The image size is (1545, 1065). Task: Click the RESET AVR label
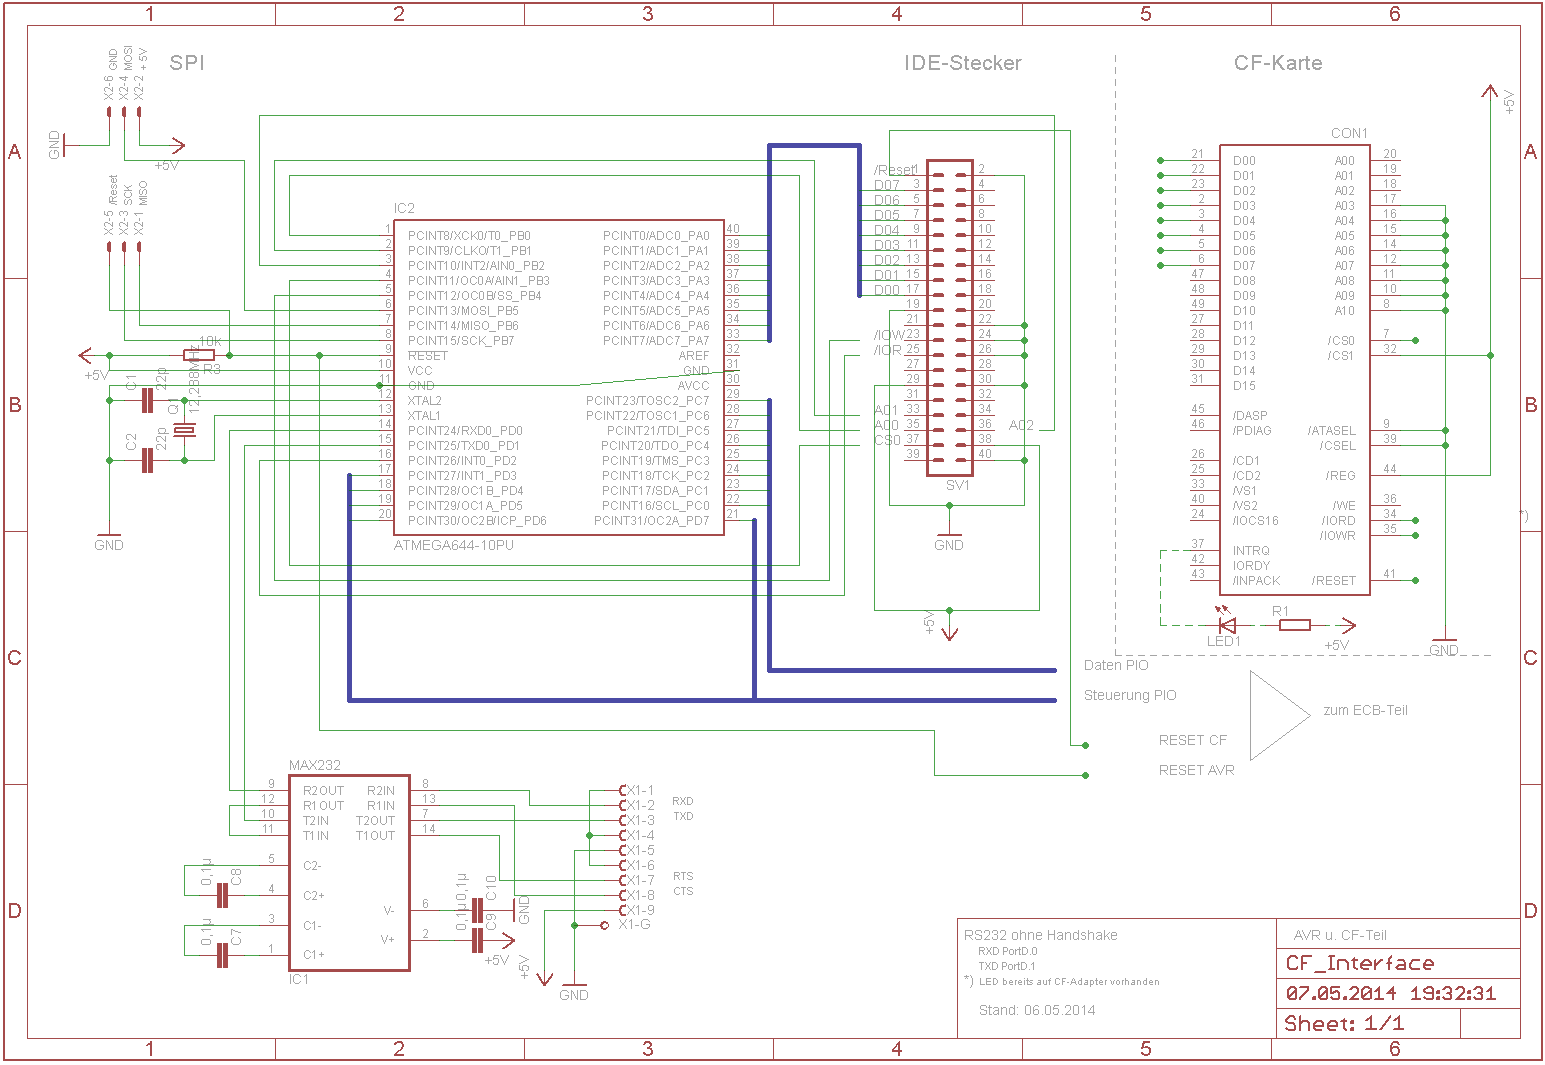pyautogui.click(x=1196, y=770)
